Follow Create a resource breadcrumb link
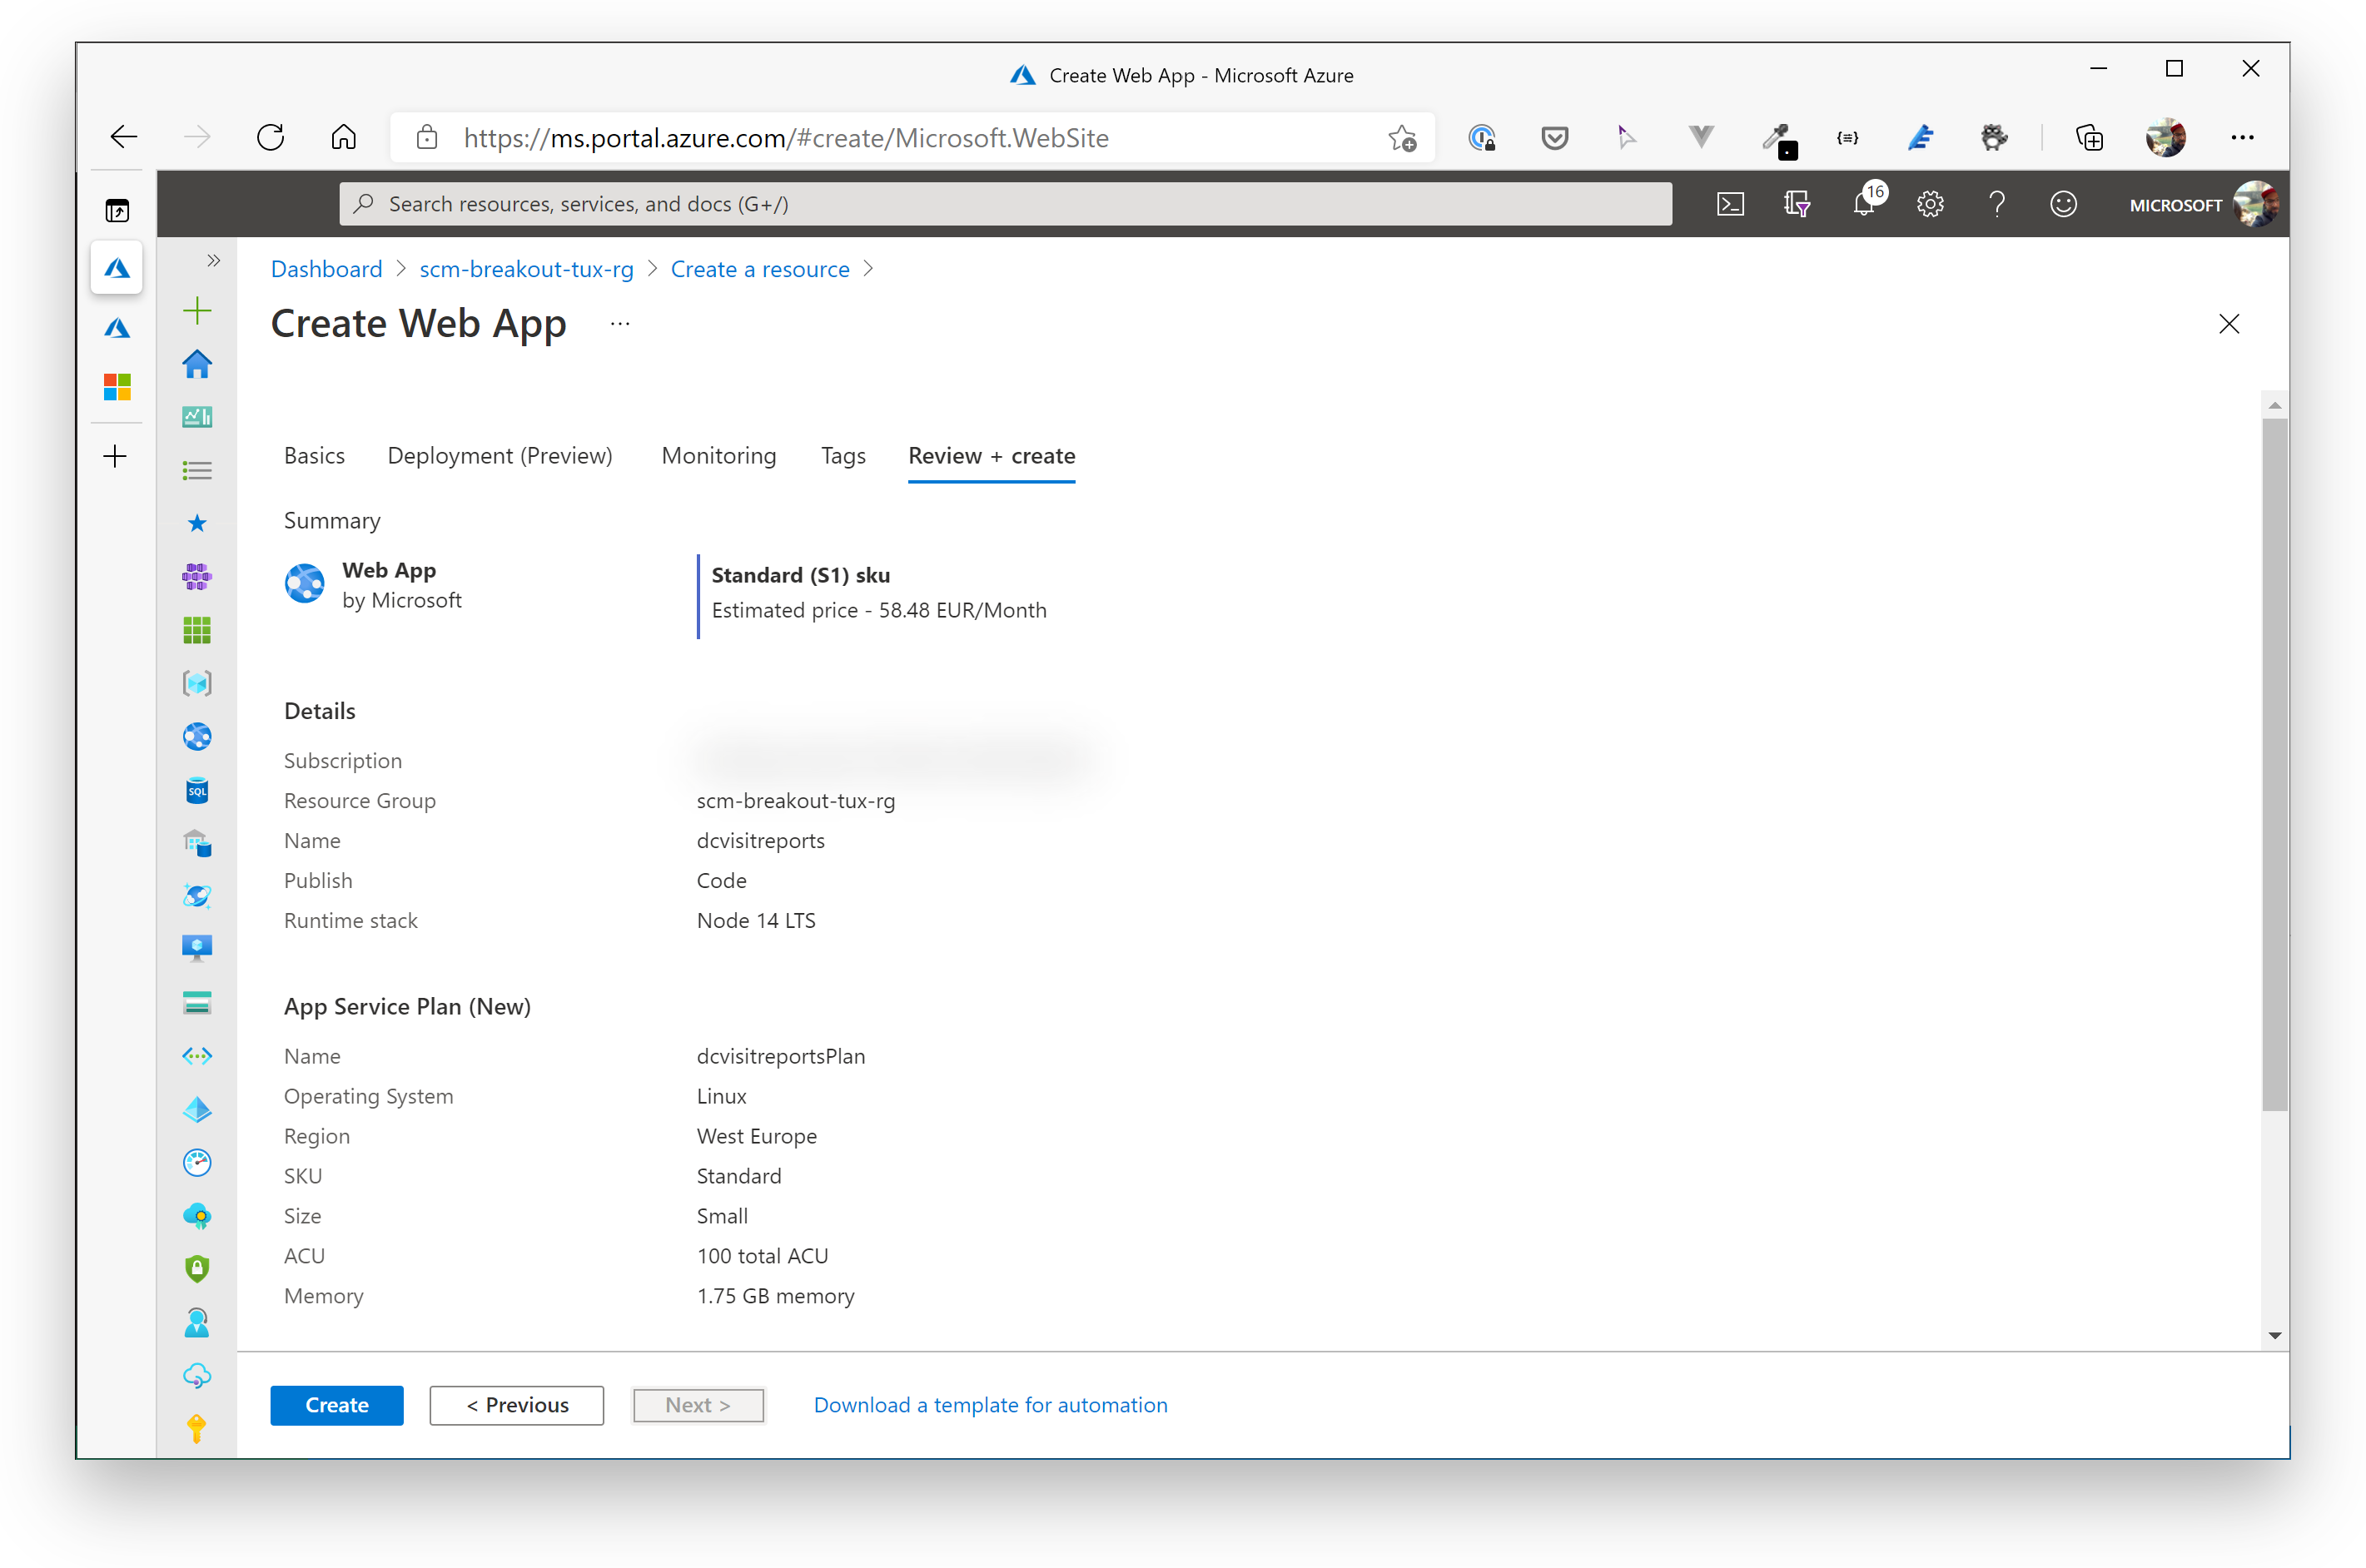 point(760,269)
